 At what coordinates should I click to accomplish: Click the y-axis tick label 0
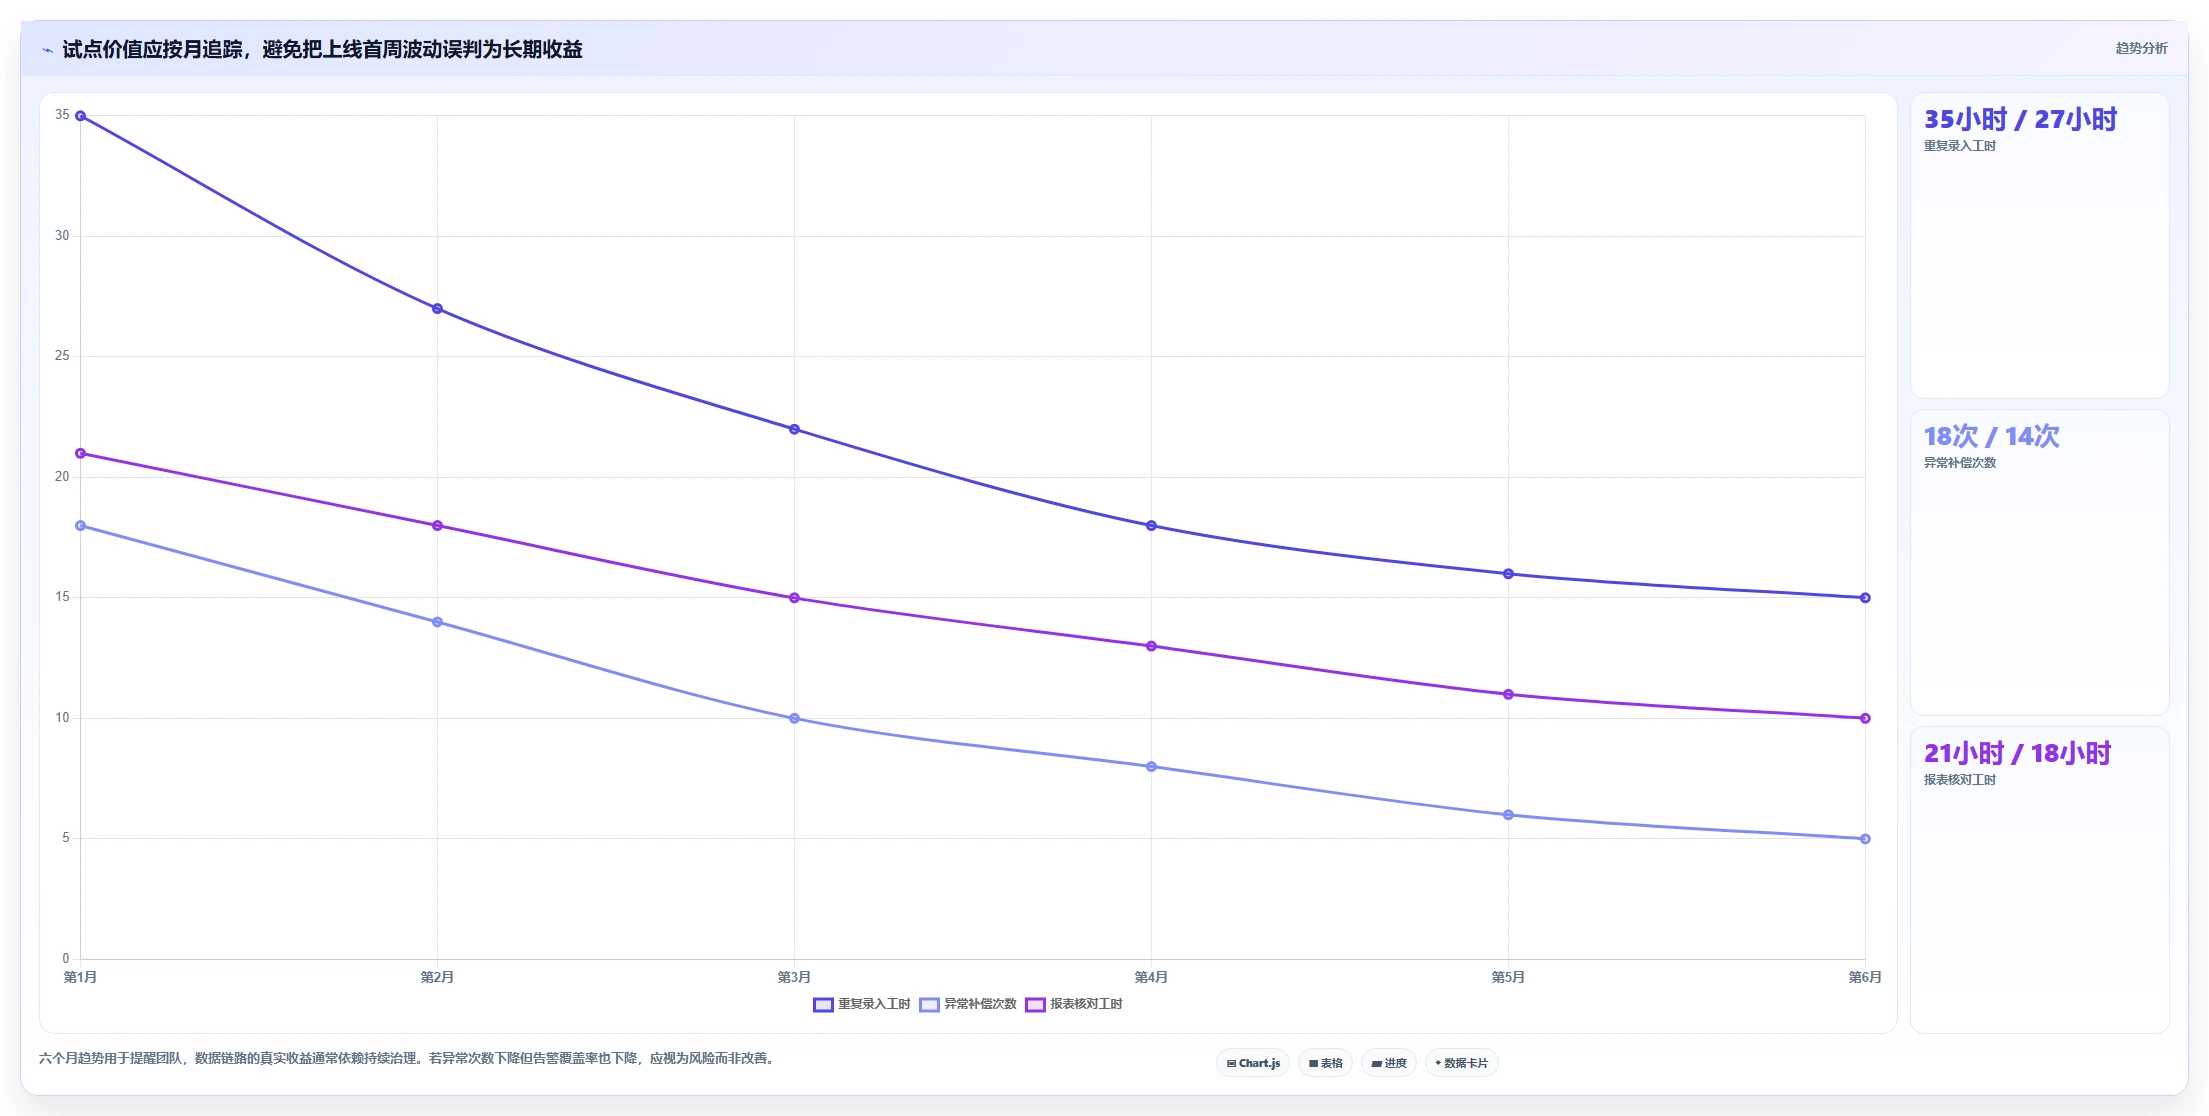click(66, 959)
